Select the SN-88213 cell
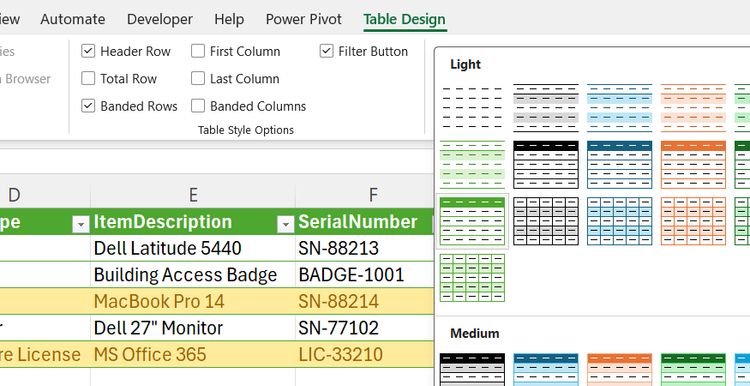Image resolution: width=750 pixels, height=386 pixels. (x=365, y=248)
